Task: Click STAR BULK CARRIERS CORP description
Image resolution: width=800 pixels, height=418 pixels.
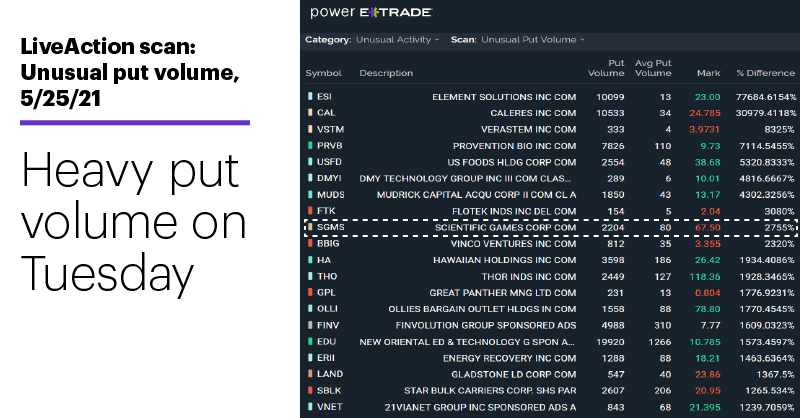Action: (490, 391)
